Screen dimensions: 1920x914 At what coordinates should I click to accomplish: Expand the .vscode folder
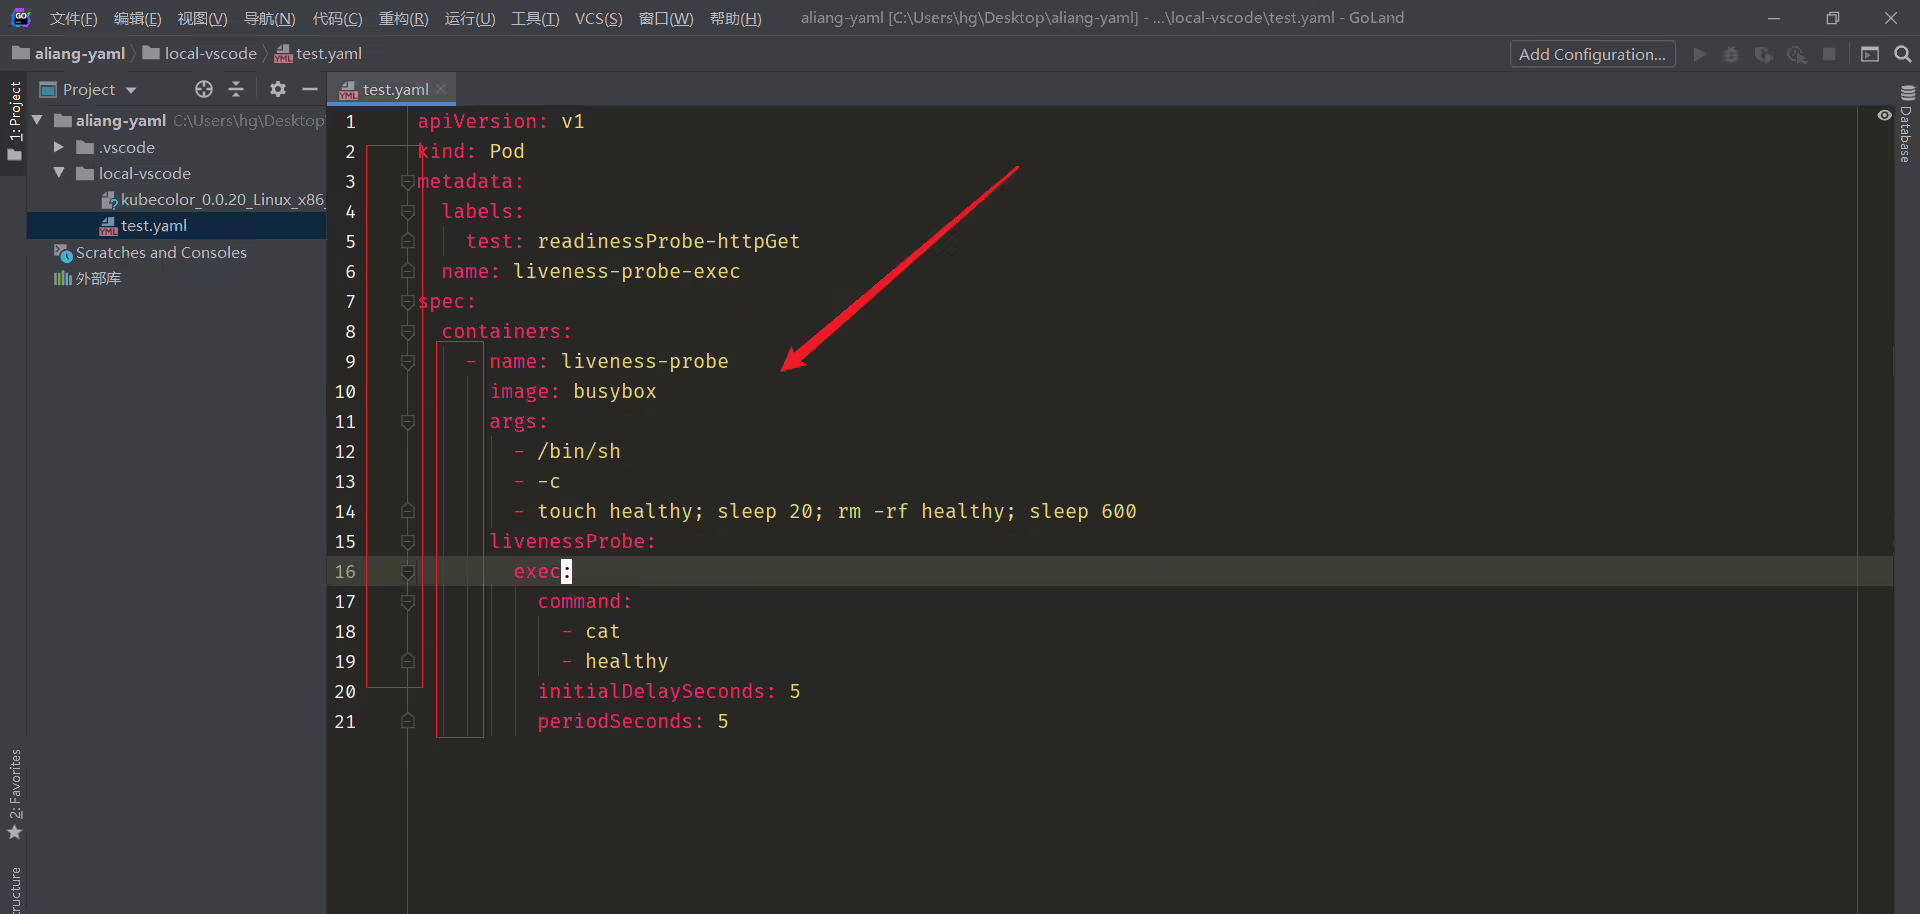[58, 147]
